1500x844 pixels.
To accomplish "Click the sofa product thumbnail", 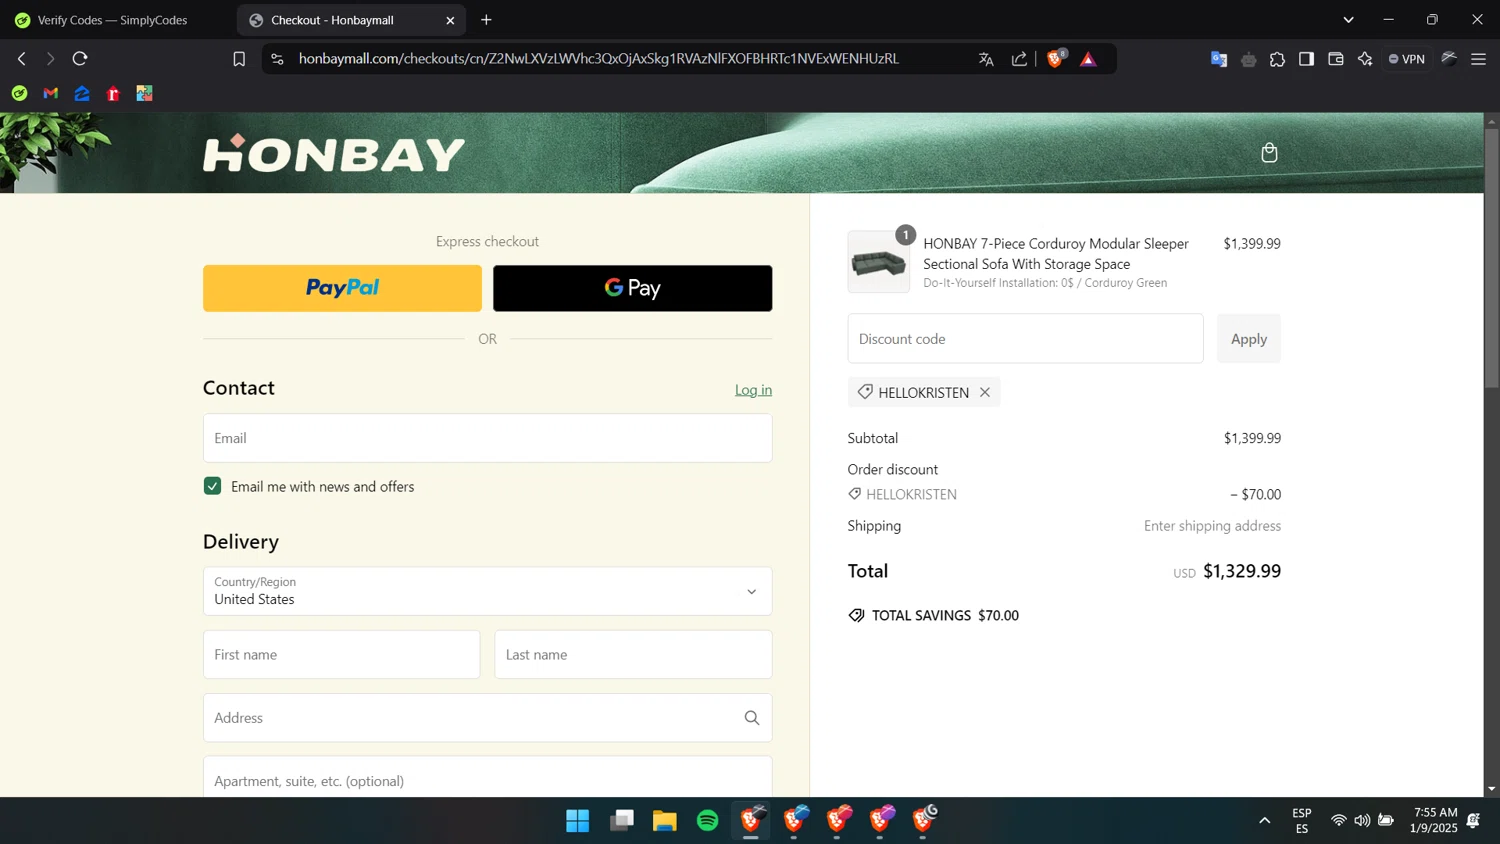I will pos(878,262).
